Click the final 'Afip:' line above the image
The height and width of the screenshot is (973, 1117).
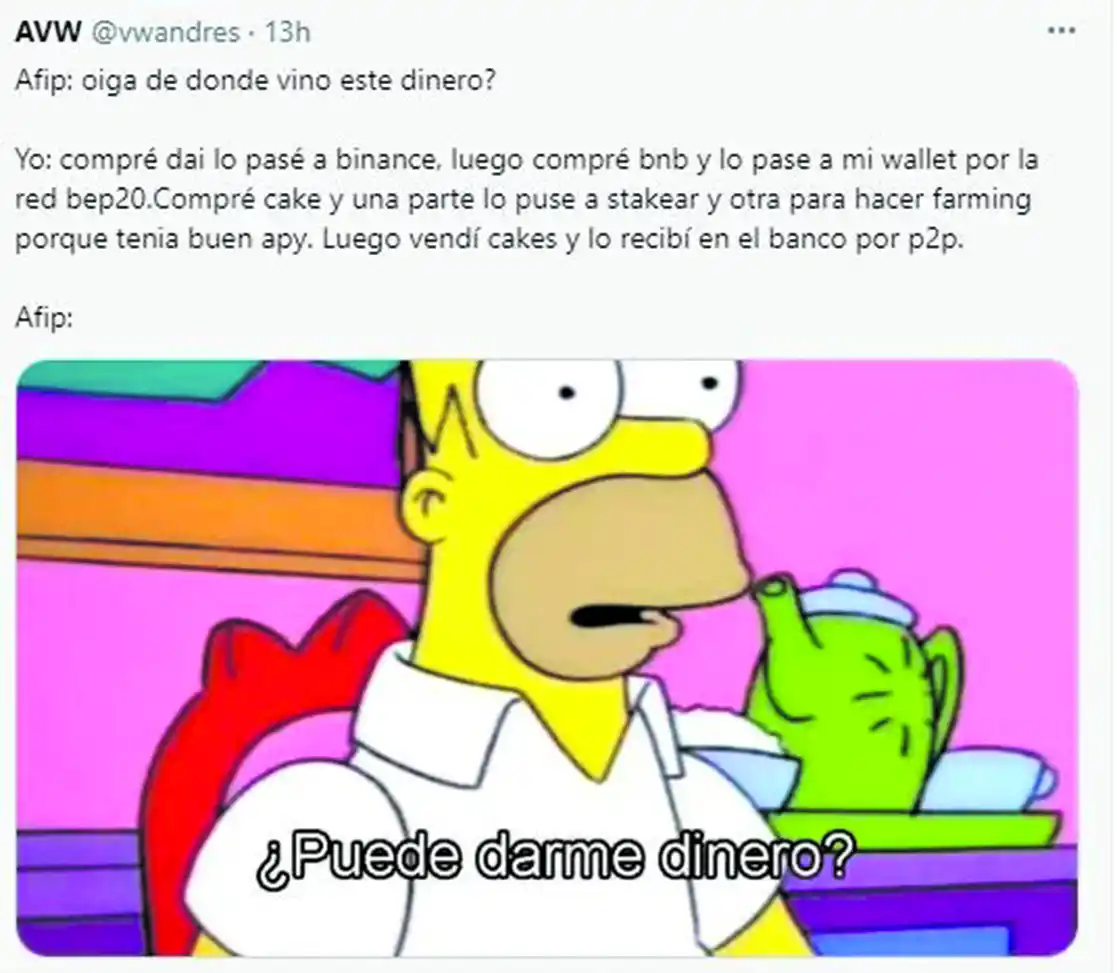coord(44,317)
